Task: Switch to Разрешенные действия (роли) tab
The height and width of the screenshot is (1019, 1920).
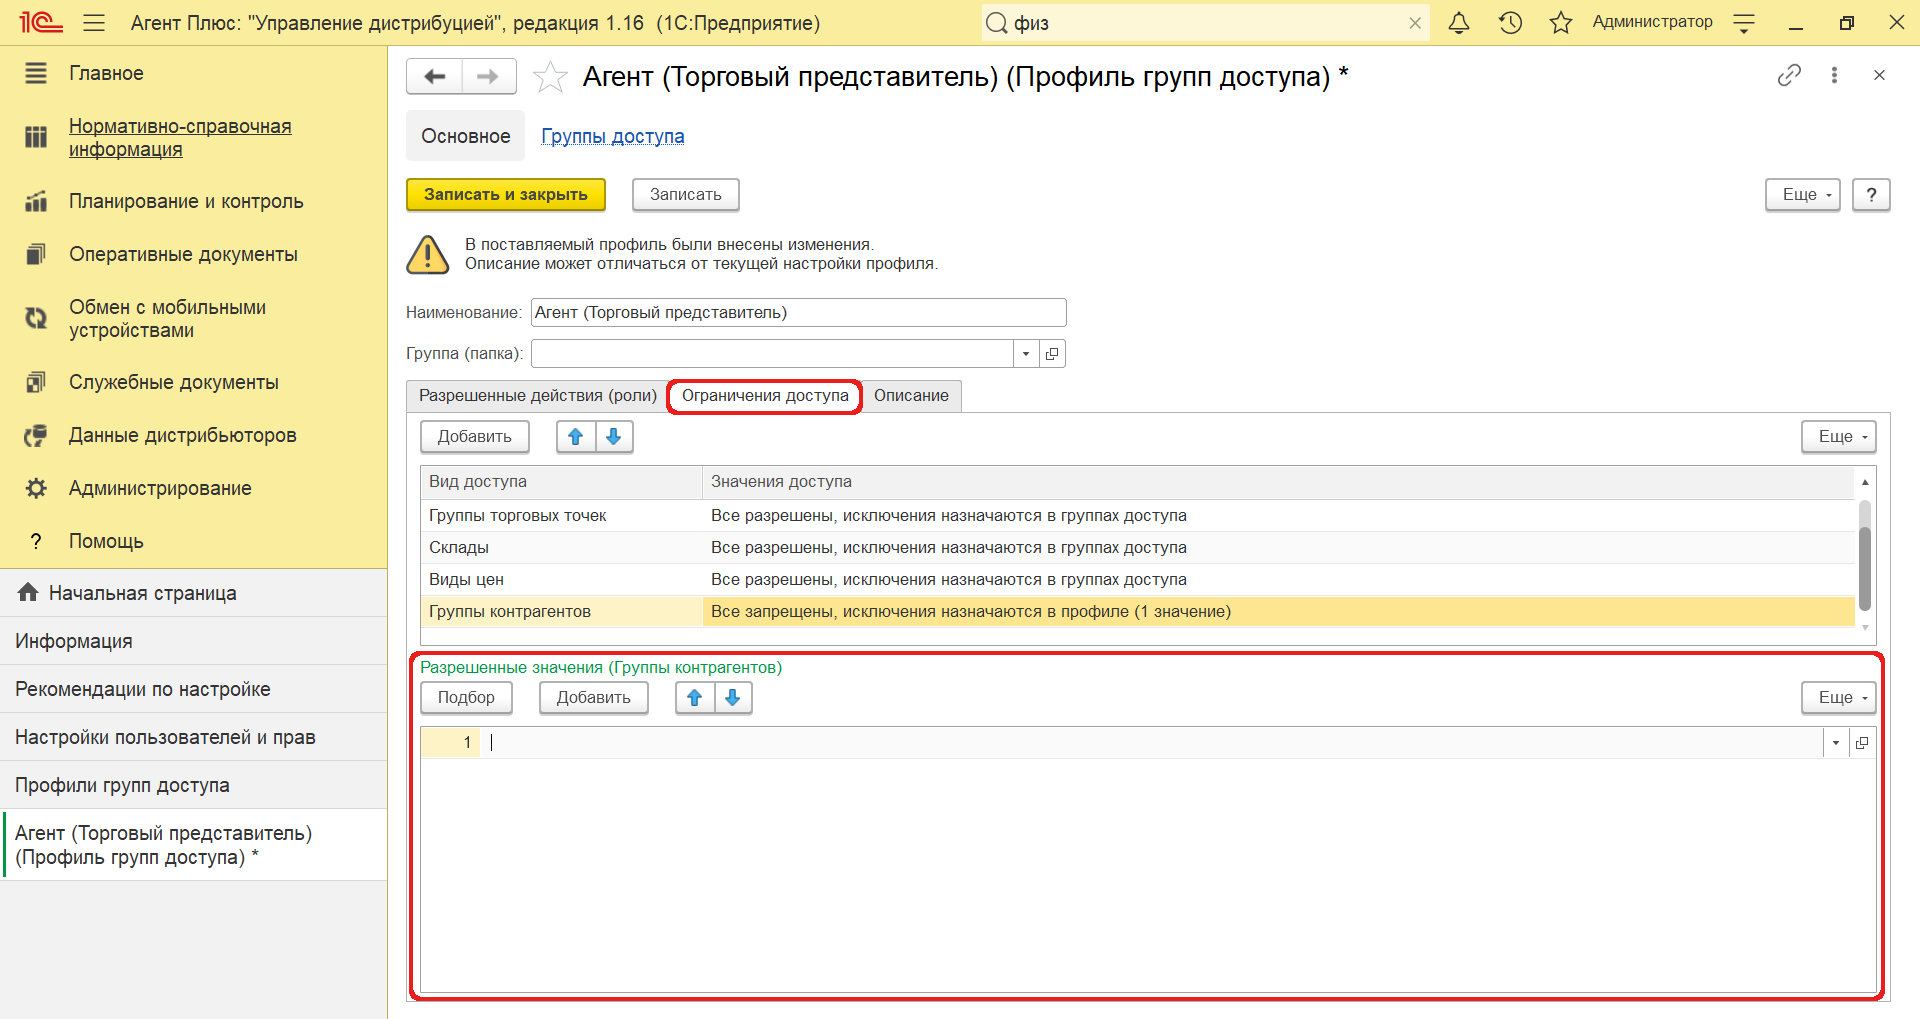Action: click(x=538, y=395)
